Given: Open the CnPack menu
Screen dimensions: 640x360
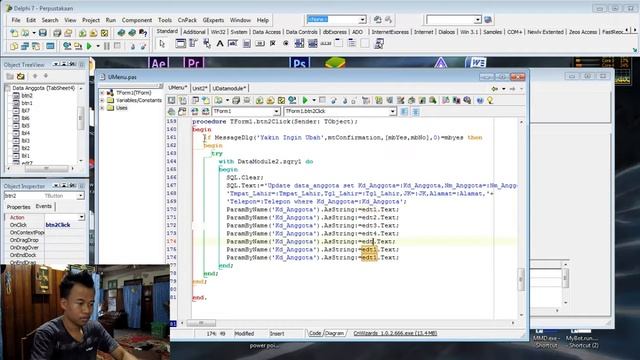Looking at the screenshot, I should click(187, 20).
